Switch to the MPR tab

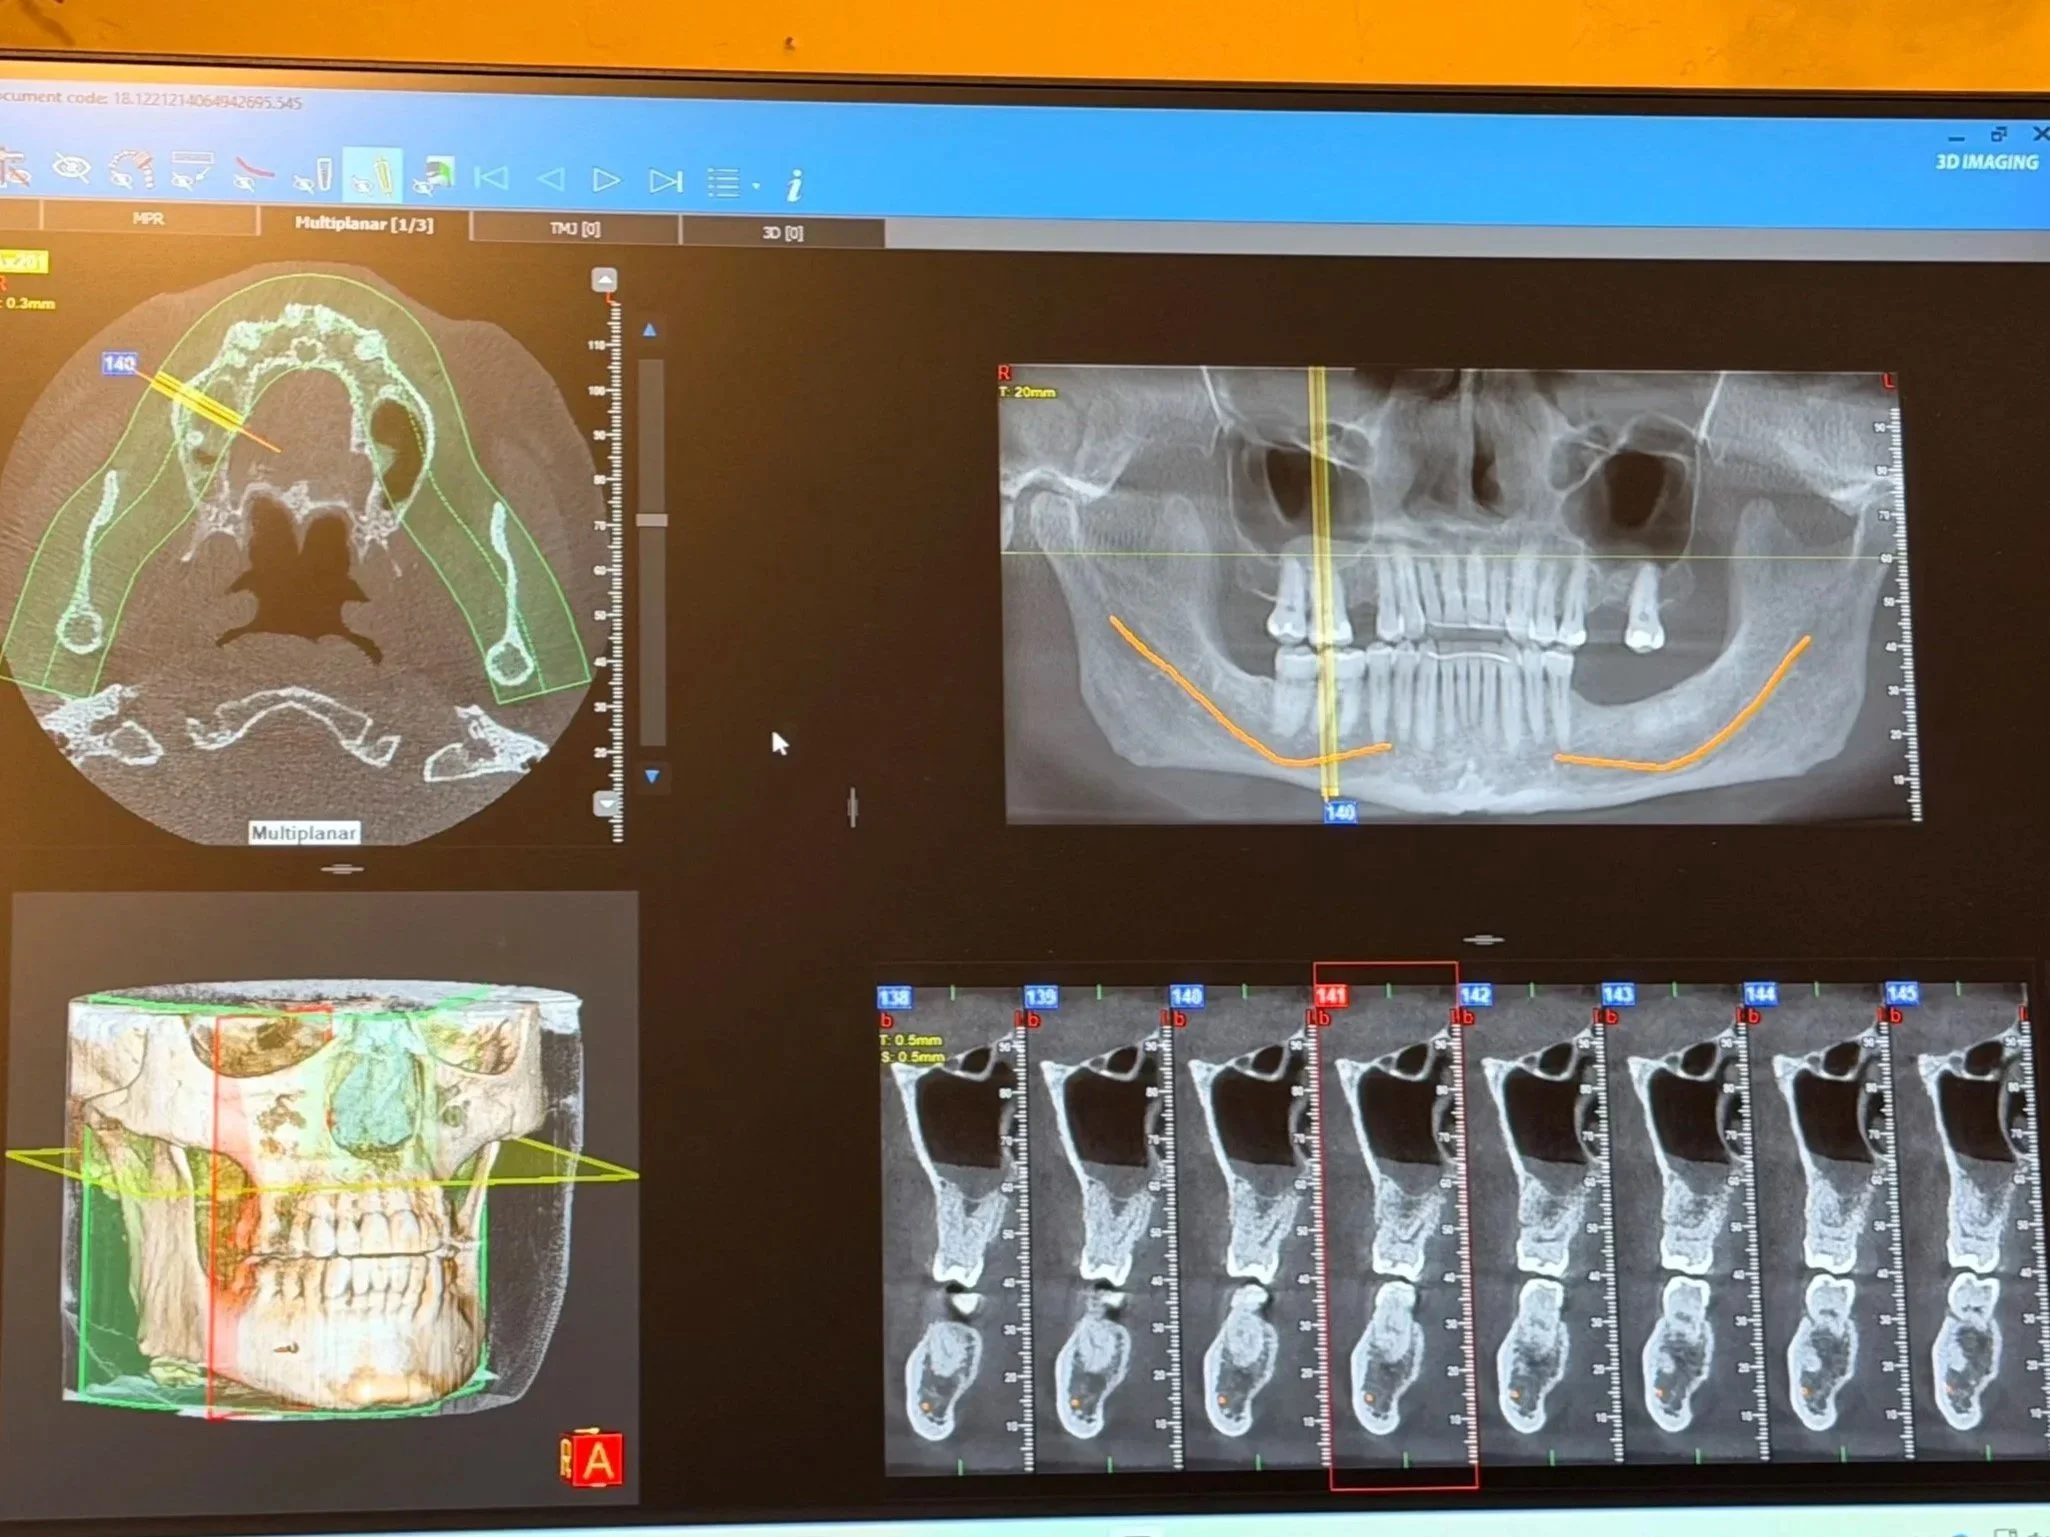[148, 218]
